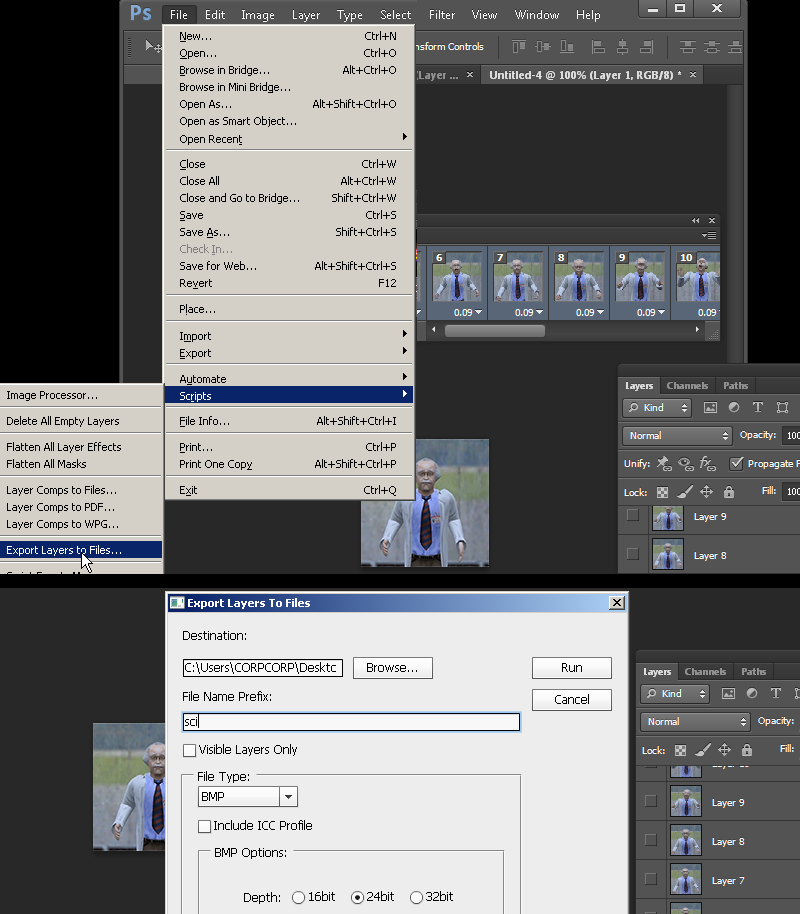800x914 pixels.
Task: Click the Distribute vertical centers icon
Action: (712, 47)
